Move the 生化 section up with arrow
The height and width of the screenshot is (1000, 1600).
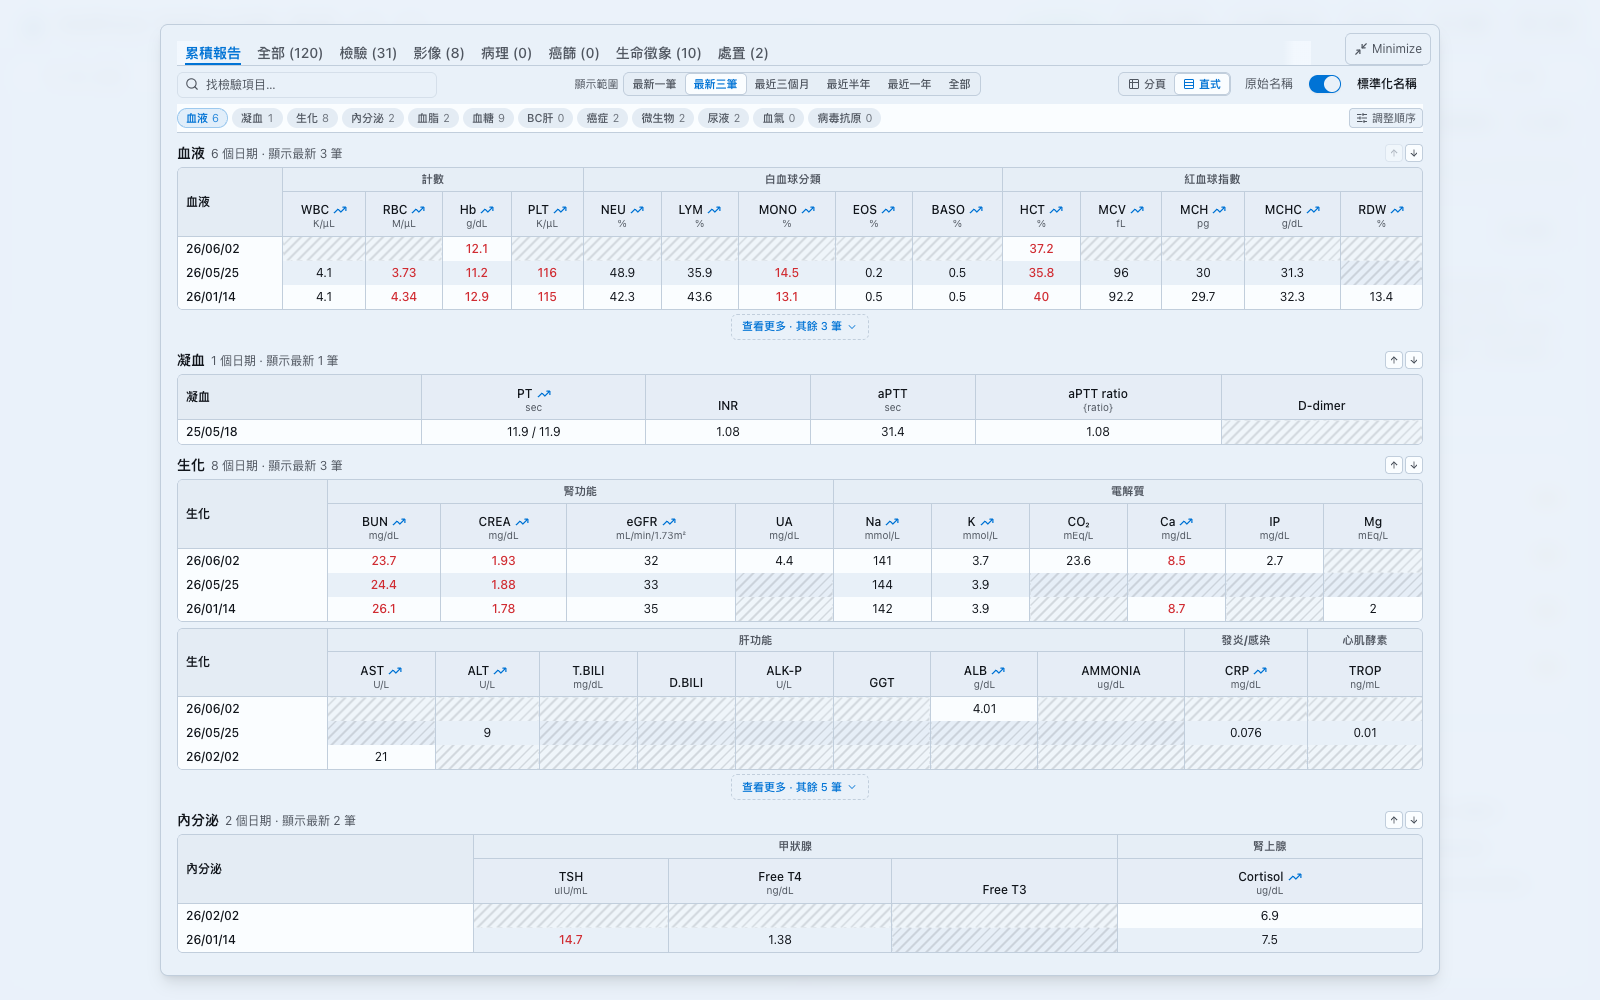1394,465
